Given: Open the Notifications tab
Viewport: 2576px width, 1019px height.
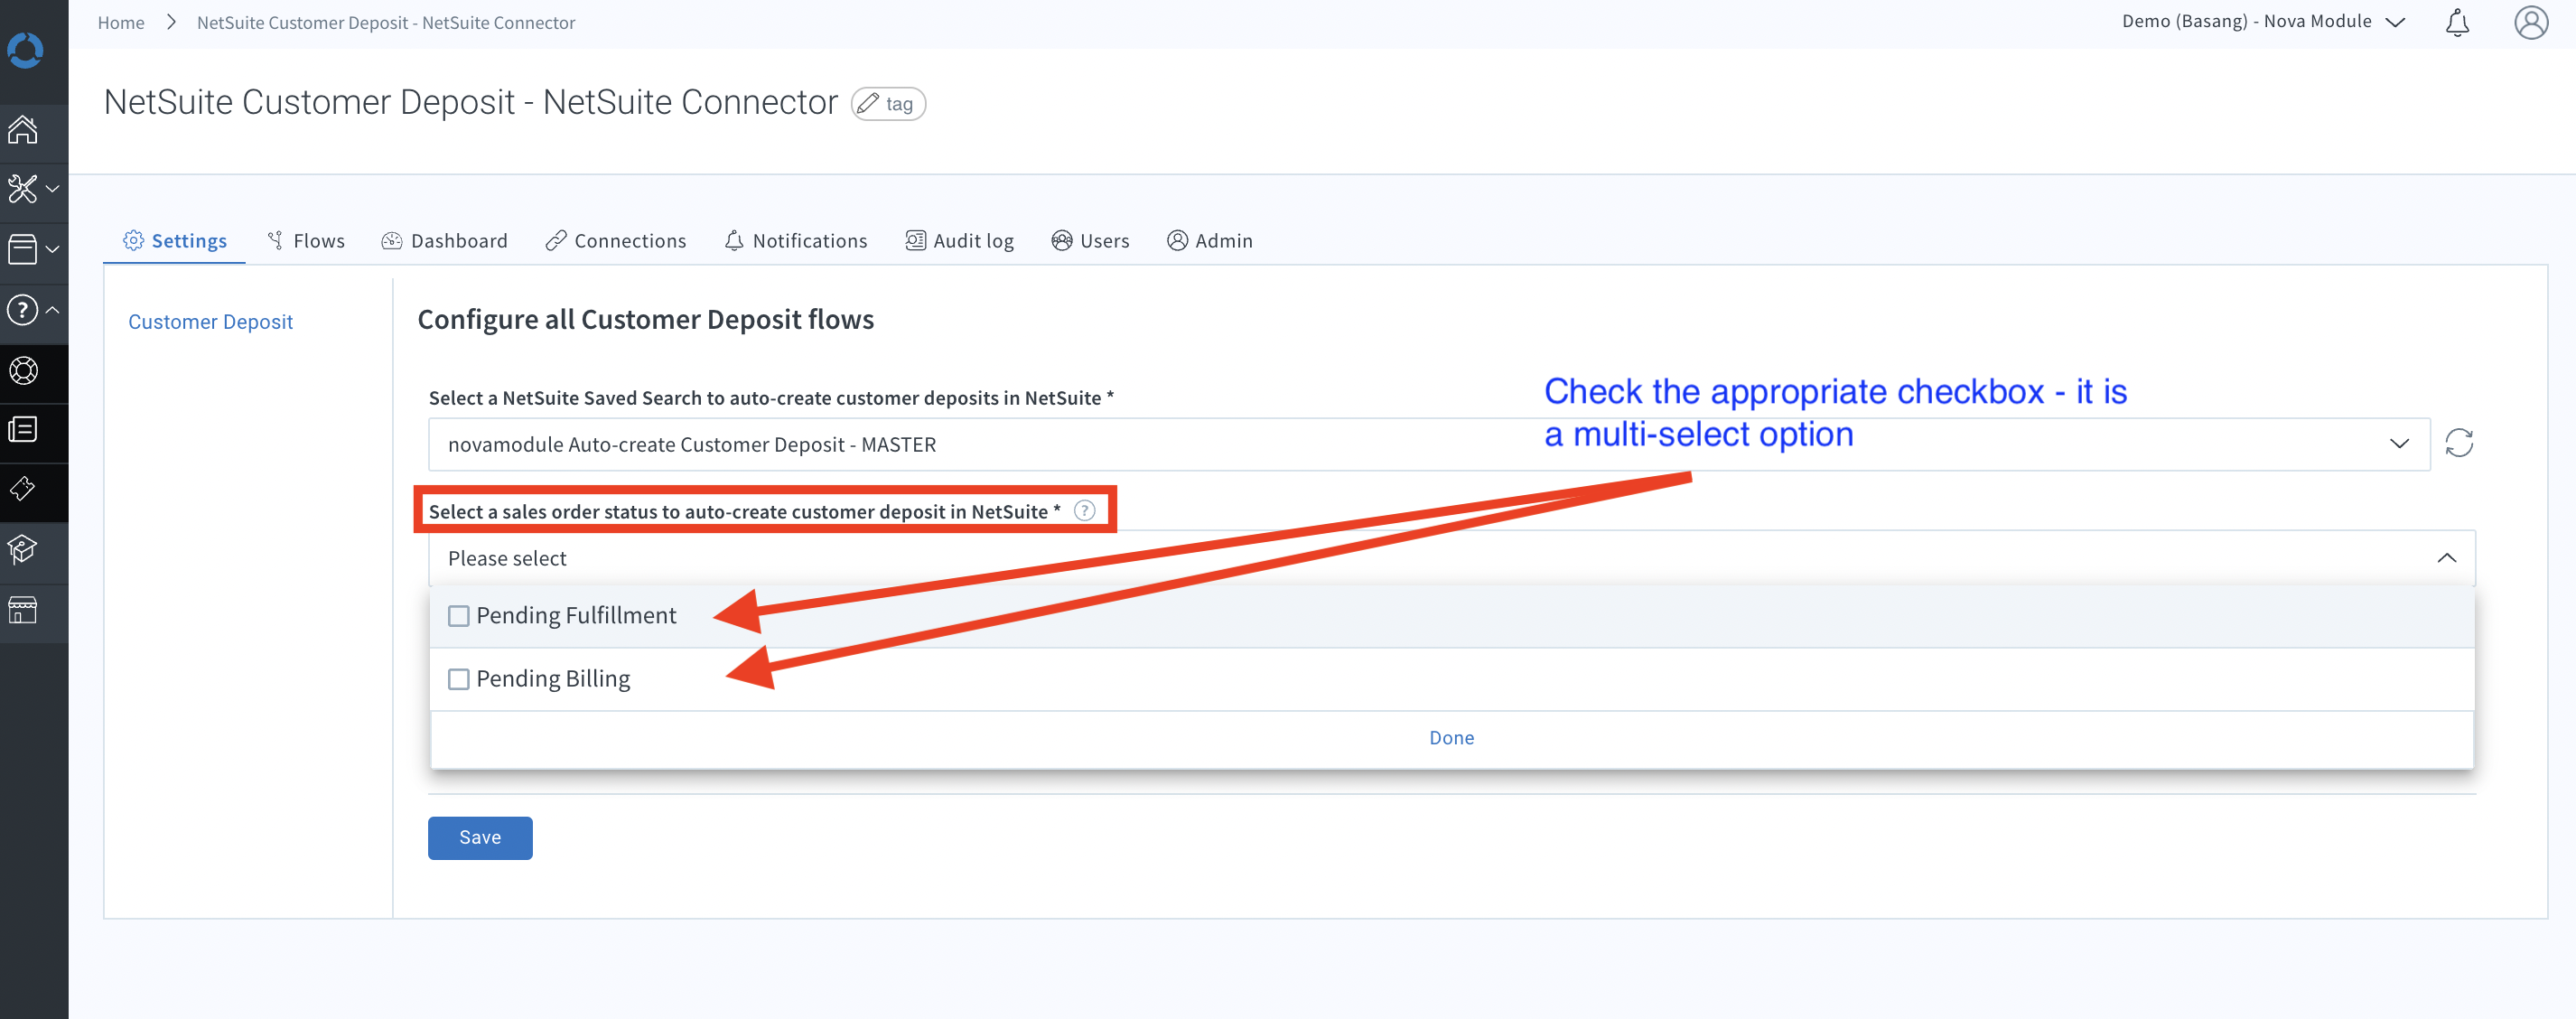Looking at the screenshot, I should pos(796,241).
